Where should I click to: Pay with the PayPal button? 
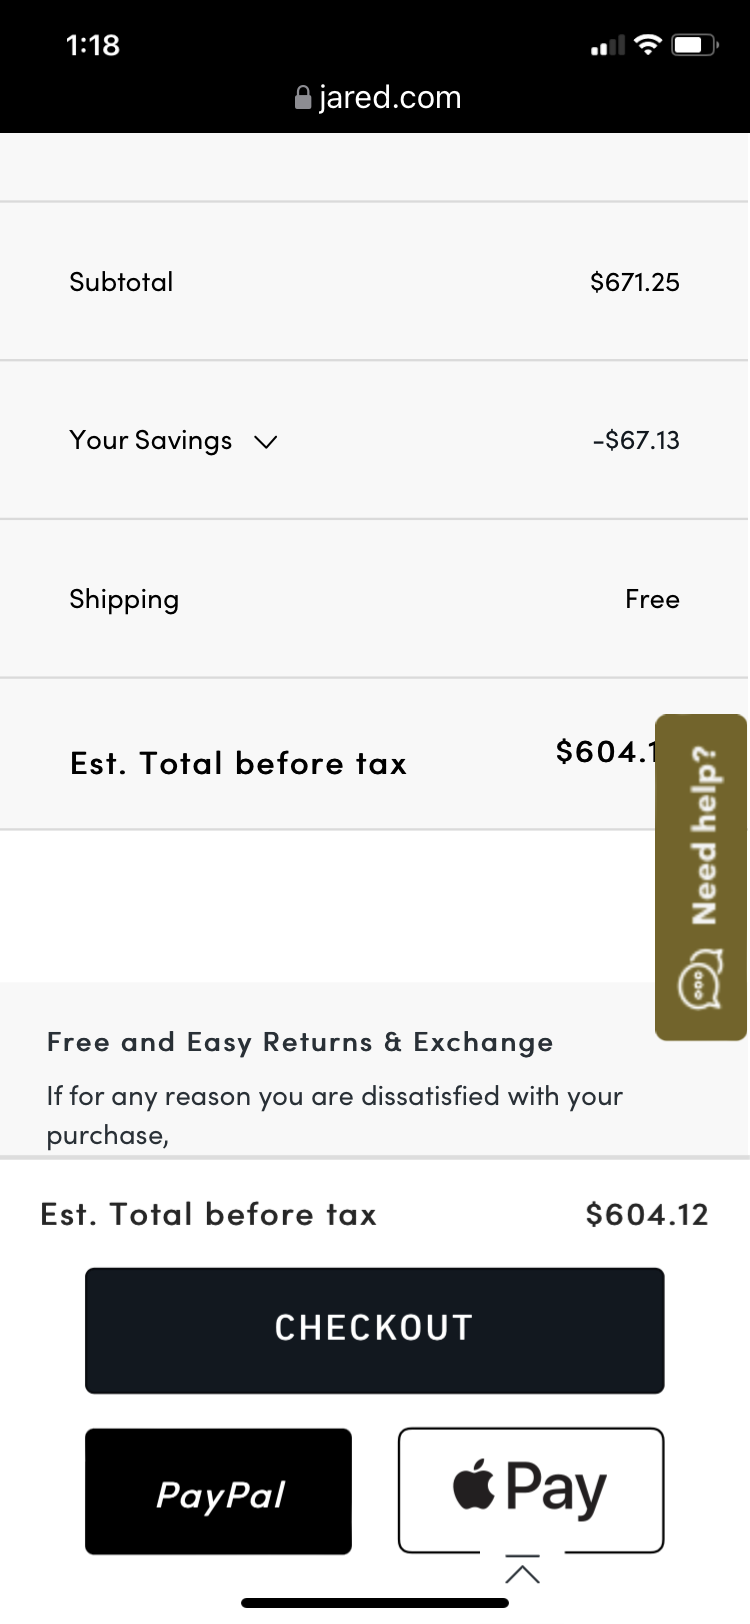(218, 1491)
